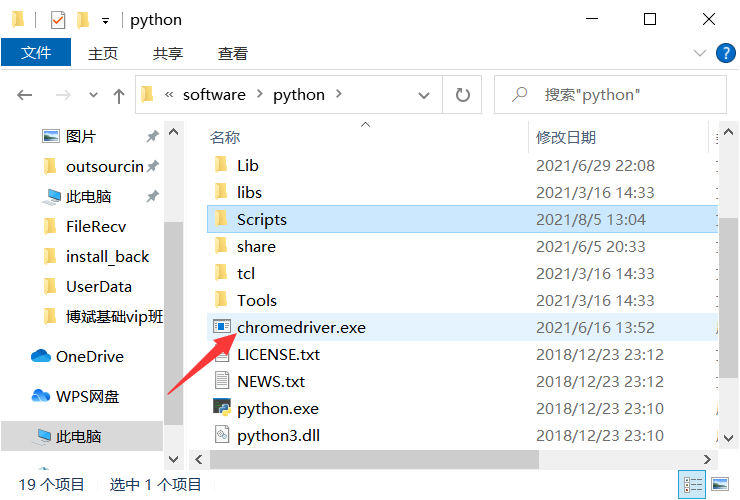Viewport: 740px width, 500px height.
Task: Expand the ribbon with the chevron
Action: point(699,53)
